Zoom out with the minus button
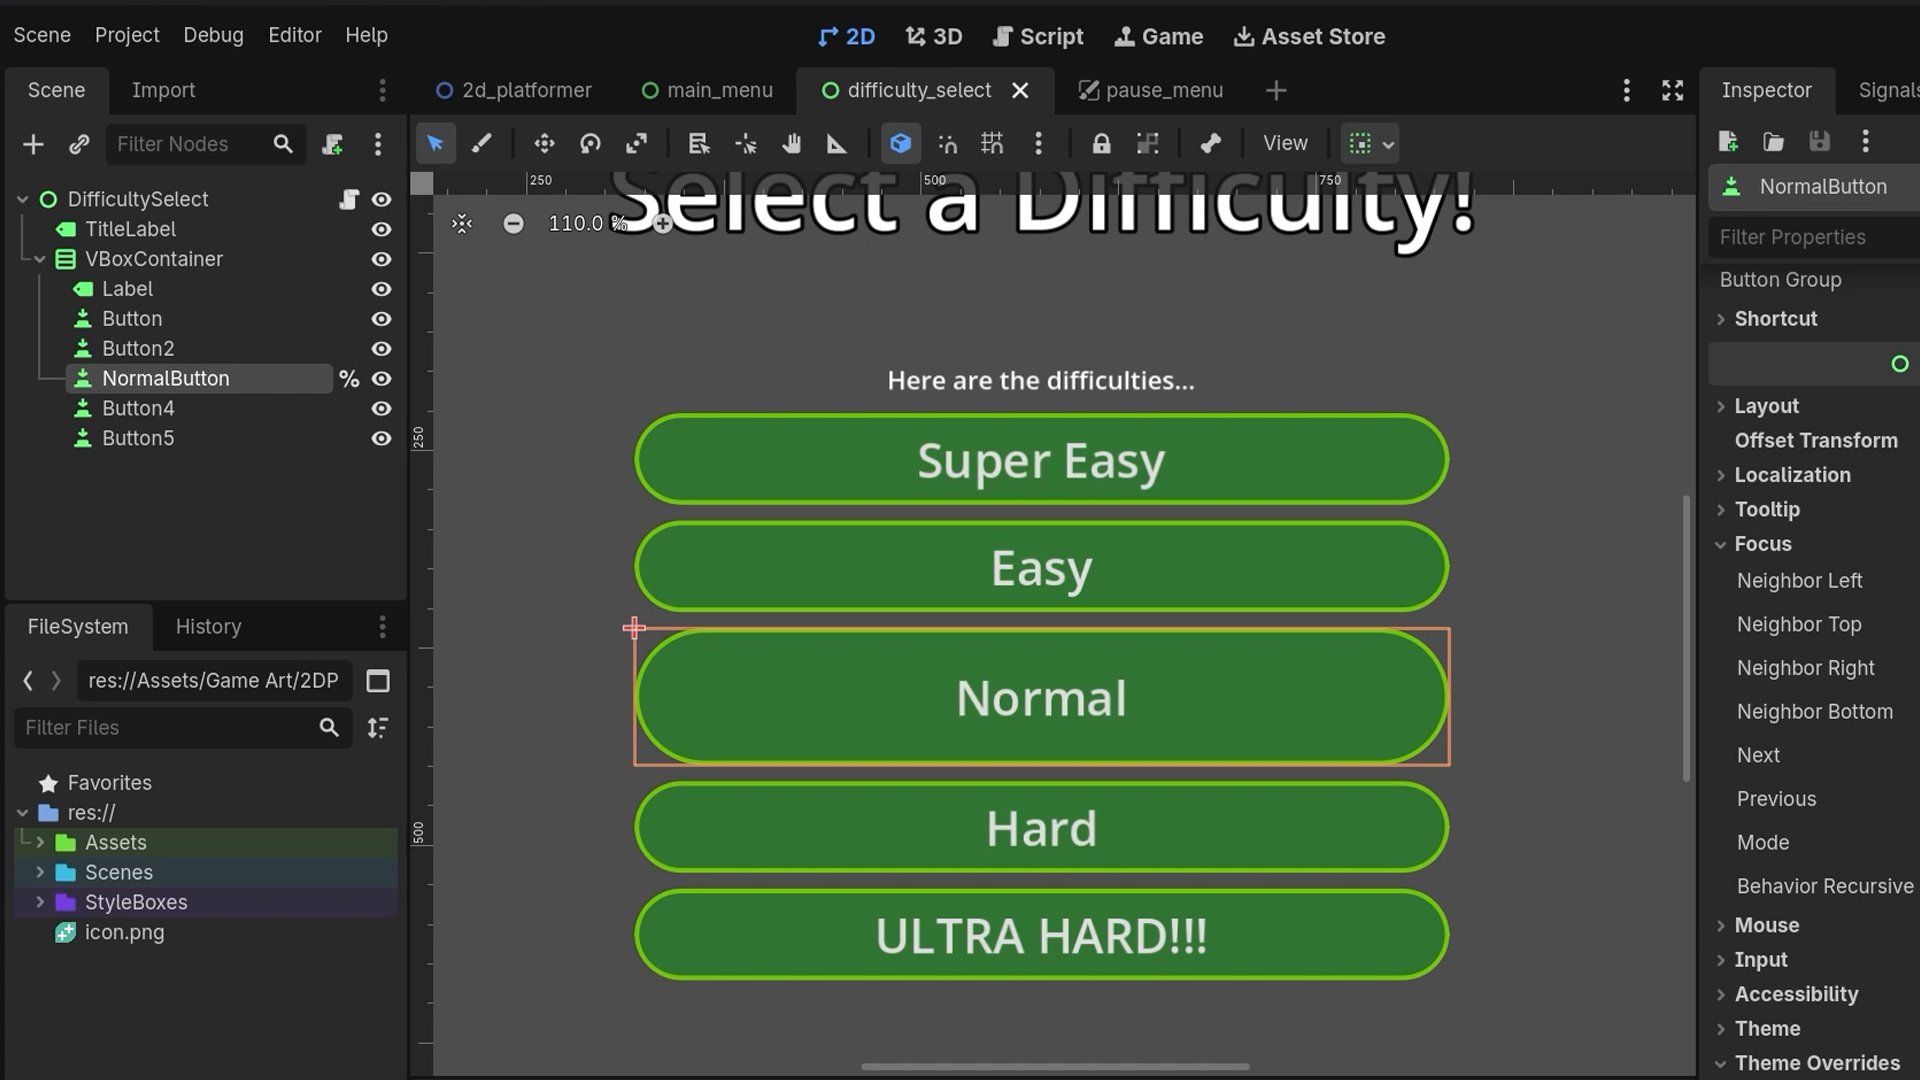This screenshot has height=1080, width=1920. [x=513, y=223]
